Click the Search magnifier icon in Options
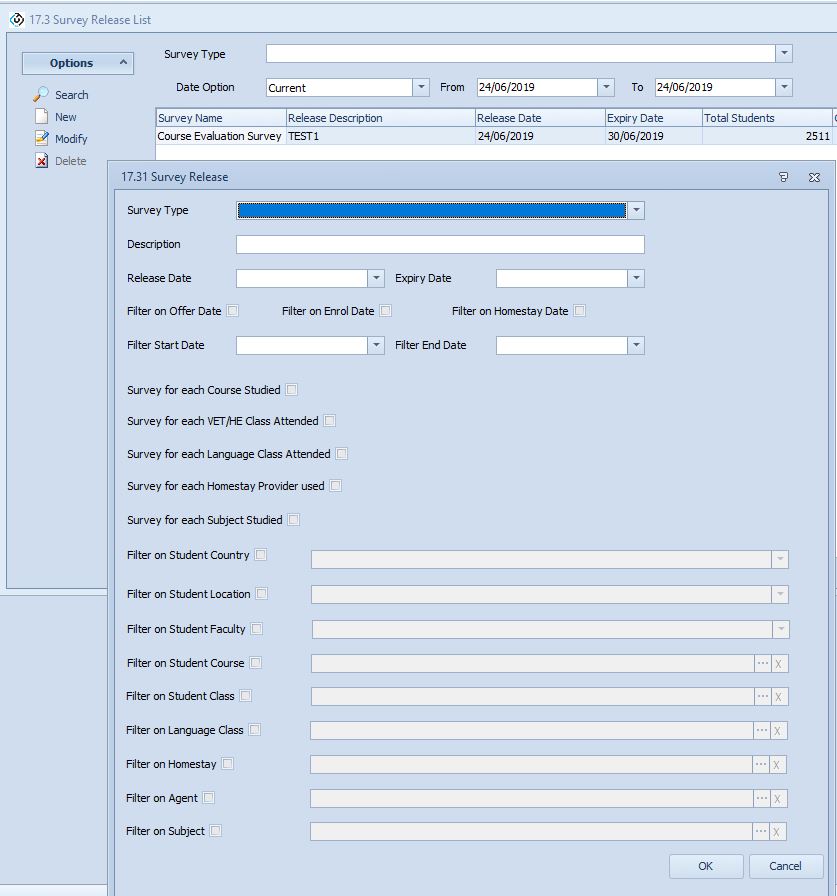Screen dimensions: 837x896 click(x=41, y=94)
